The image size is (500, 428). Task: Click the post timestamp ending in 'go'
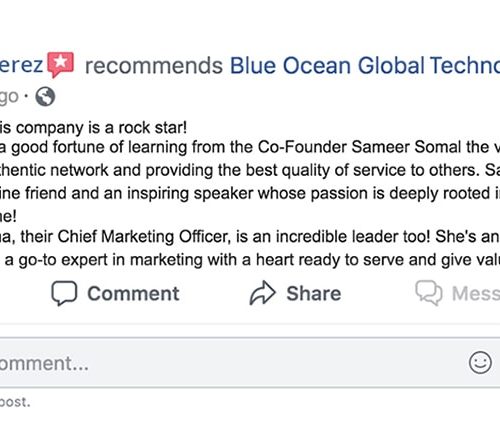(x=9, y=97)
